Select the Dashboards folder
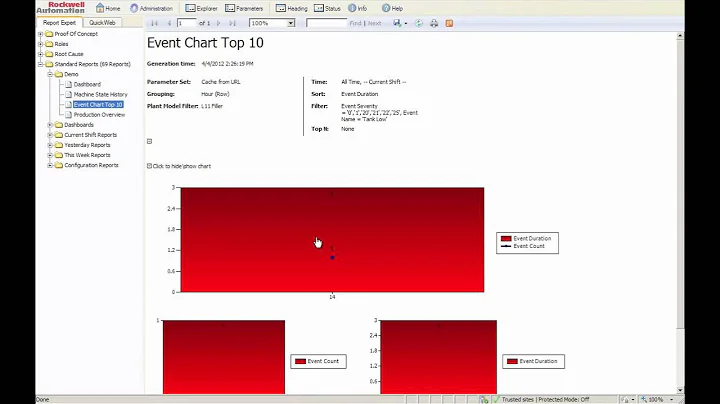720x404 pixels. pyautogui.click(x=79, y=125)
